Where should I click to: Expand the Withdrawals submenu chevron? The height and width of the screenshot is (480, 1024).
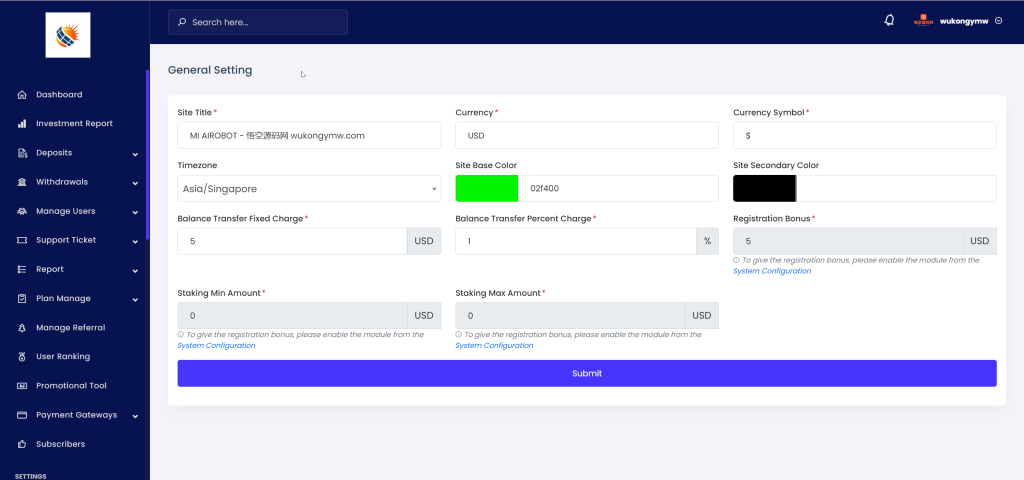[x=135, y=184]
